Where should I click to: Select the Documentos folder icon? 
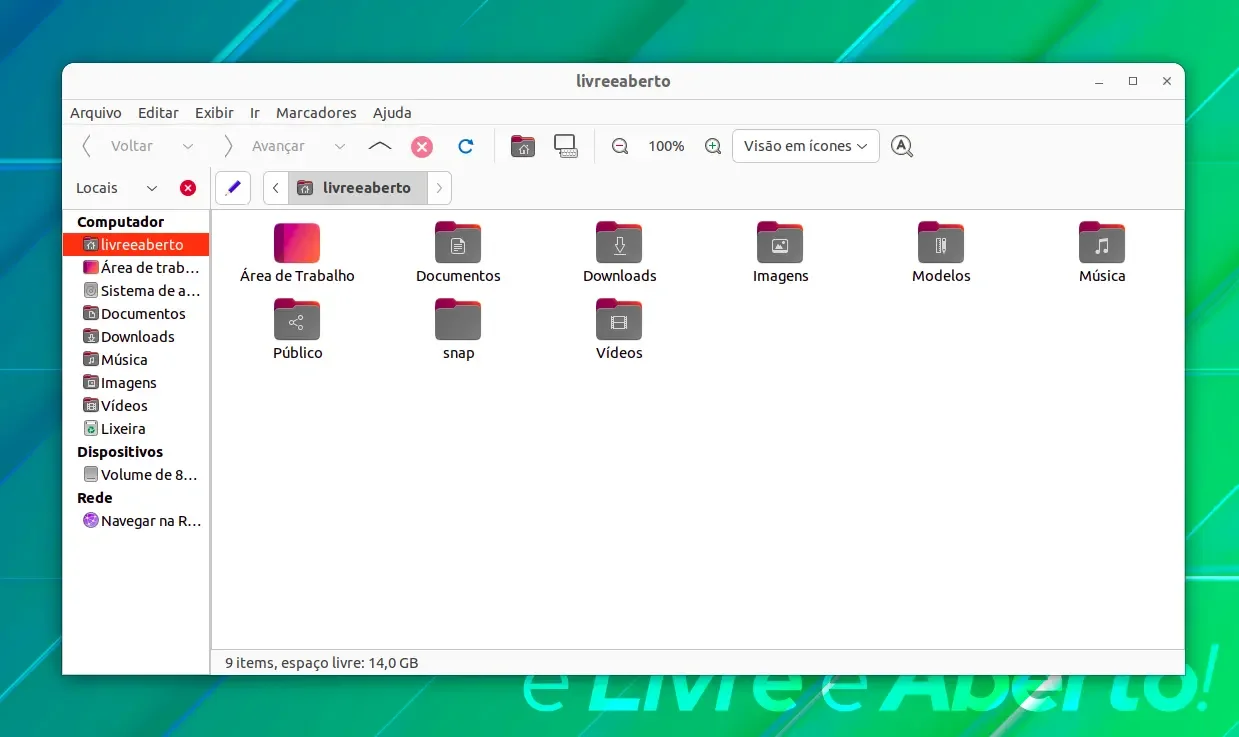pos(458,243)
